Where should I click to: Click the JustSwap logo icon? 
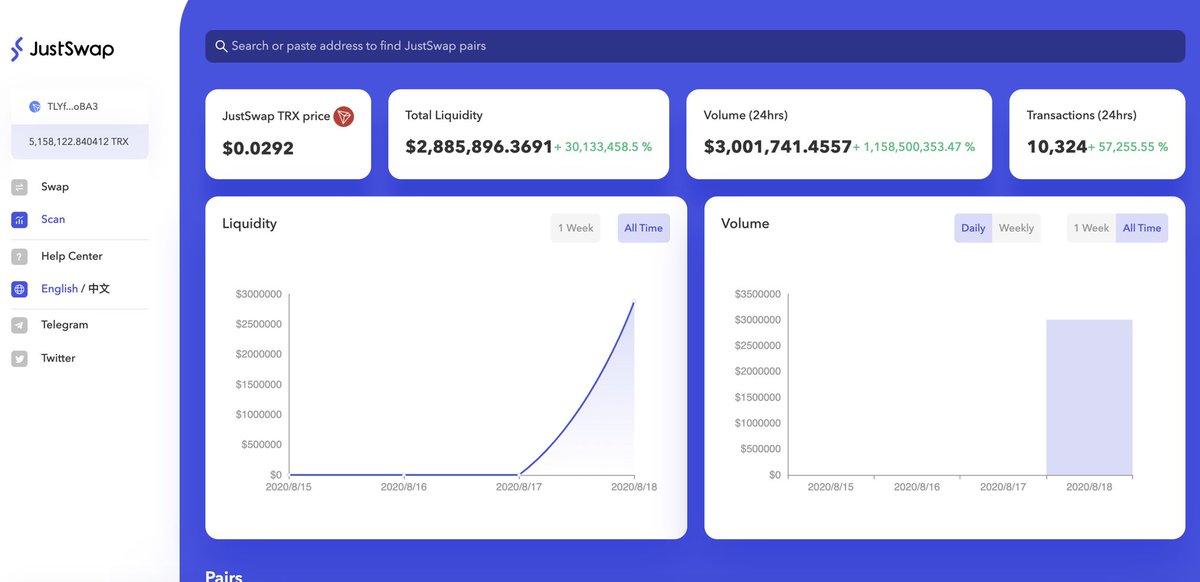[17, 48]
